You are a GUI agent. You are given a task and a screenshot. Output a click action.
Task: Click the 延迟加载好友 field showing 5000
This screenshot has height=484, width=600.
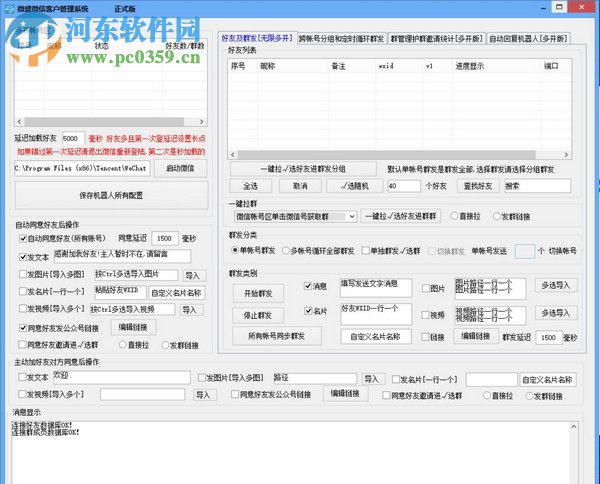pos(73,138)
